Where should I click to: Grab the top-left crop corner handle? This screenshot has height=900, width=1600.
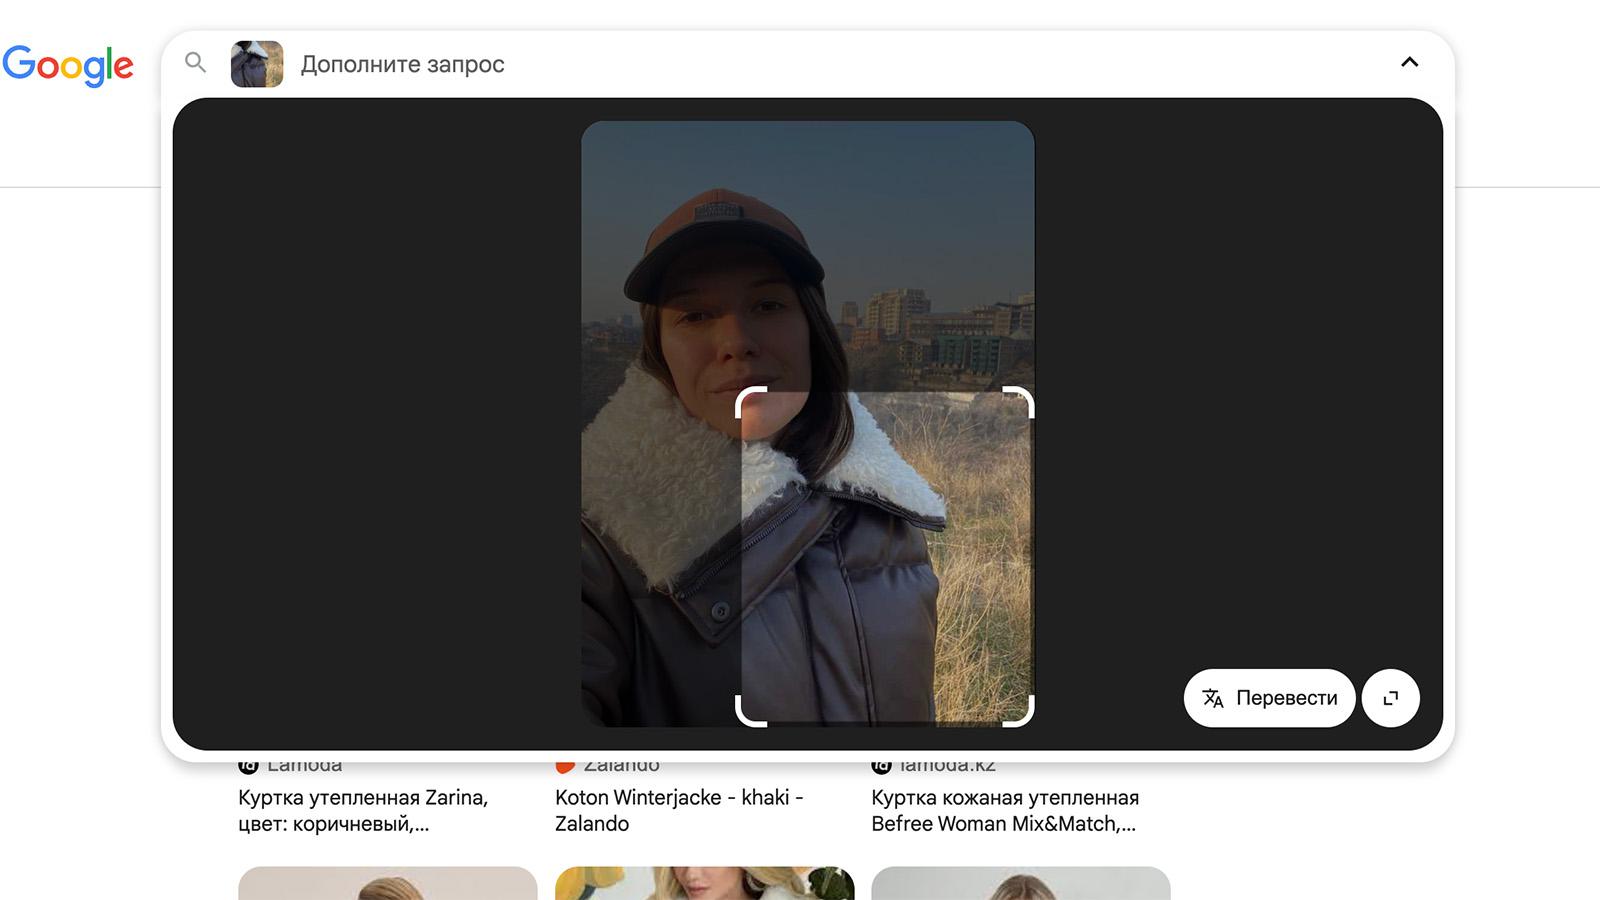pyautogui.click(x=750, y=402)
